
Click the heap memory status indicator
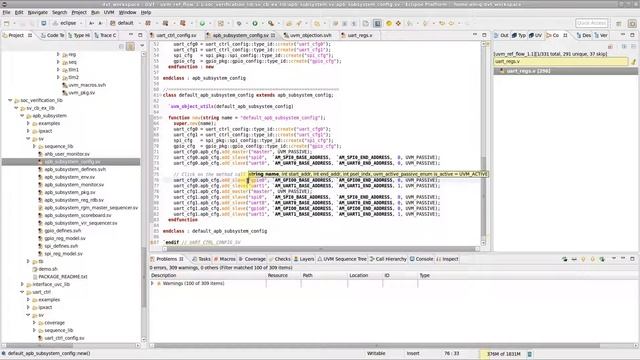pyautogui.click(x=503, y=354)
